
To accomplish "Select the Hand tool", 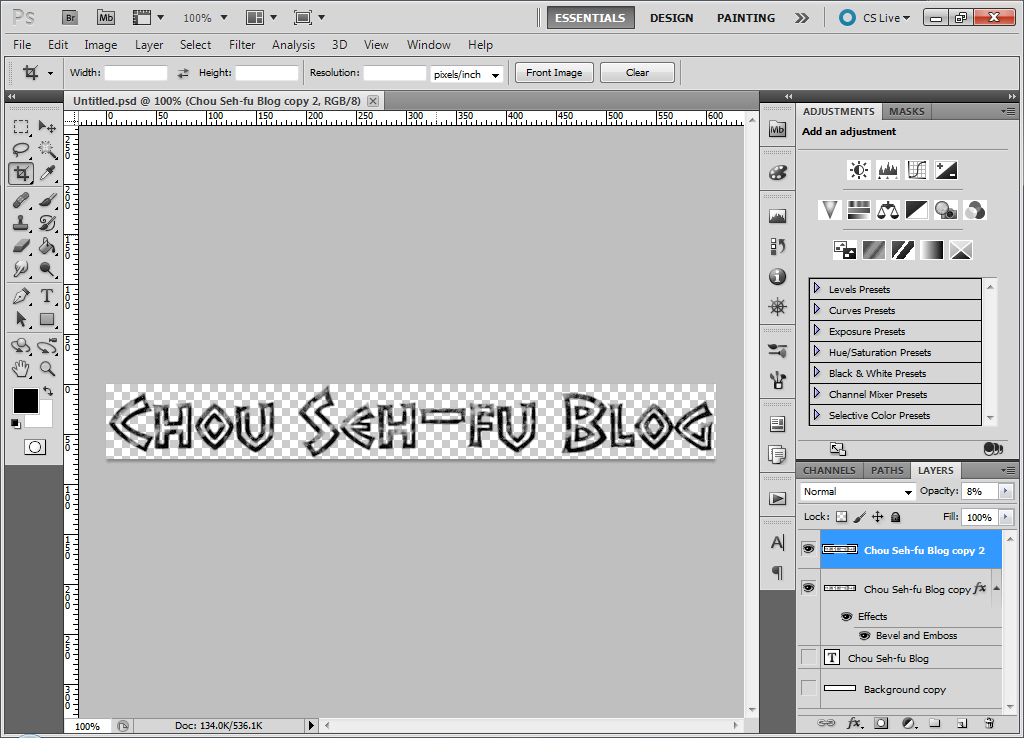I will tap(21, 369).
